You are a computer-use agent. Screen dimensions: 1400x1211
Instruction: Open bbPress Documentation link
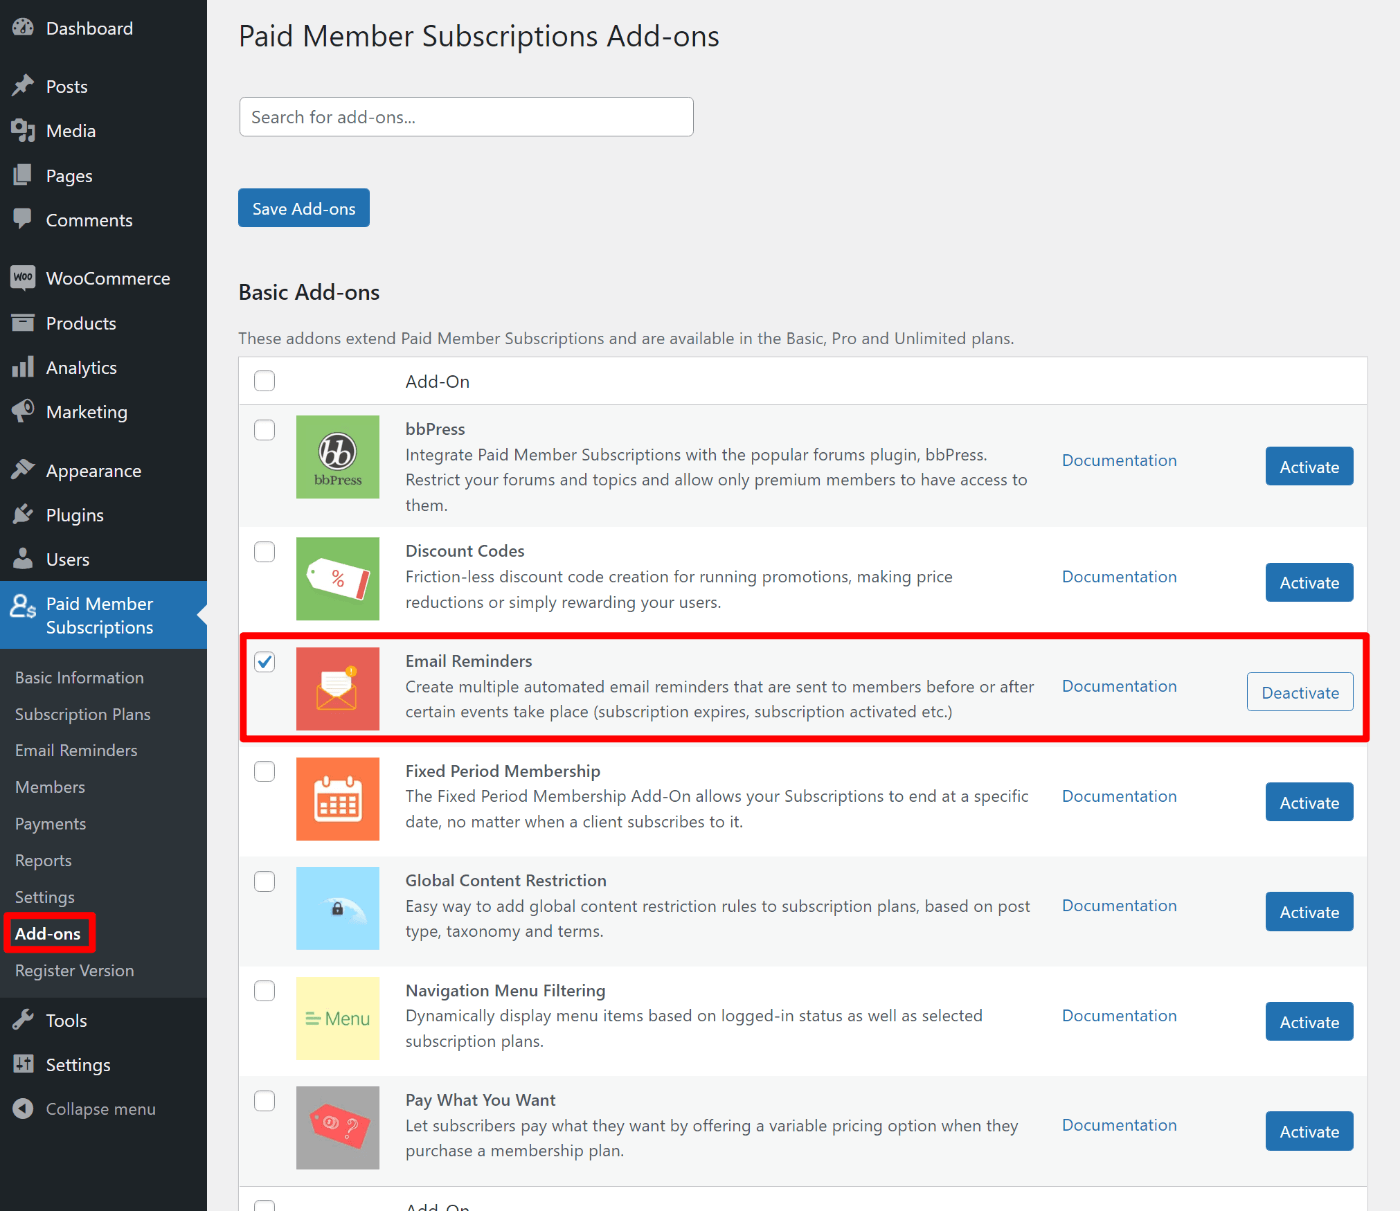1119,460
